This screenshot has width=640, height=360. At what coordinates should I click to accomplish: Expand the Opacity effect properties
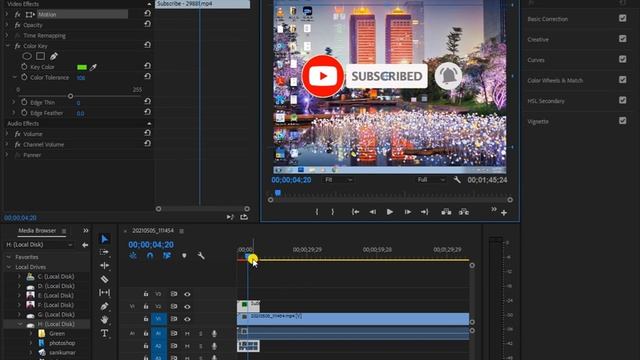7,25
